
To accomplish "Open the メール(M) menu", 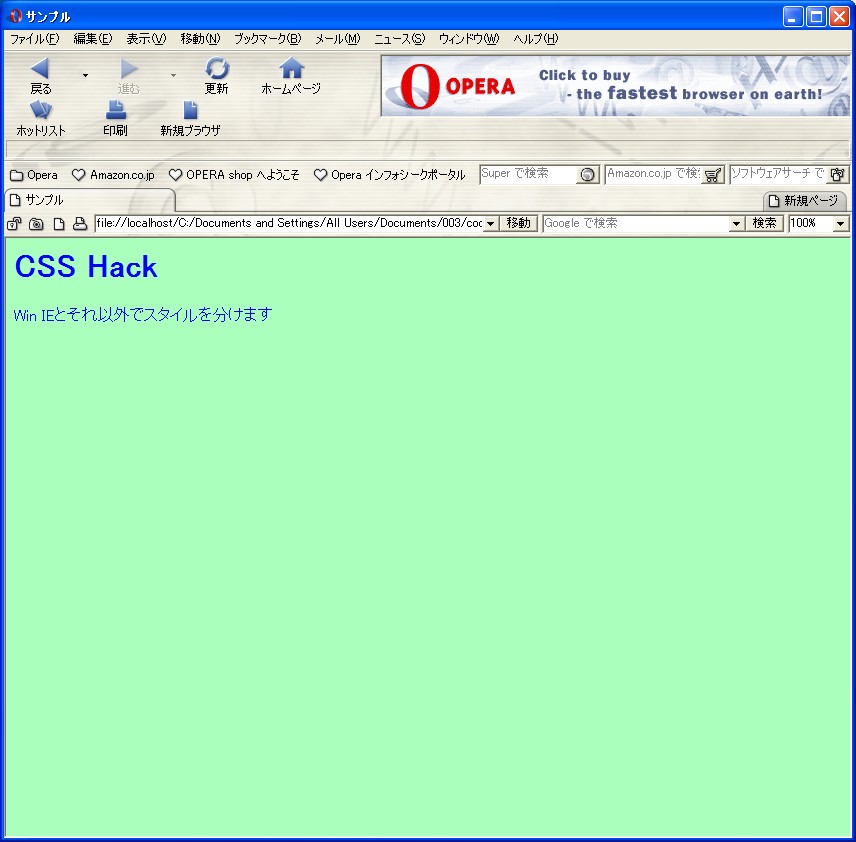I will point(338,39).
